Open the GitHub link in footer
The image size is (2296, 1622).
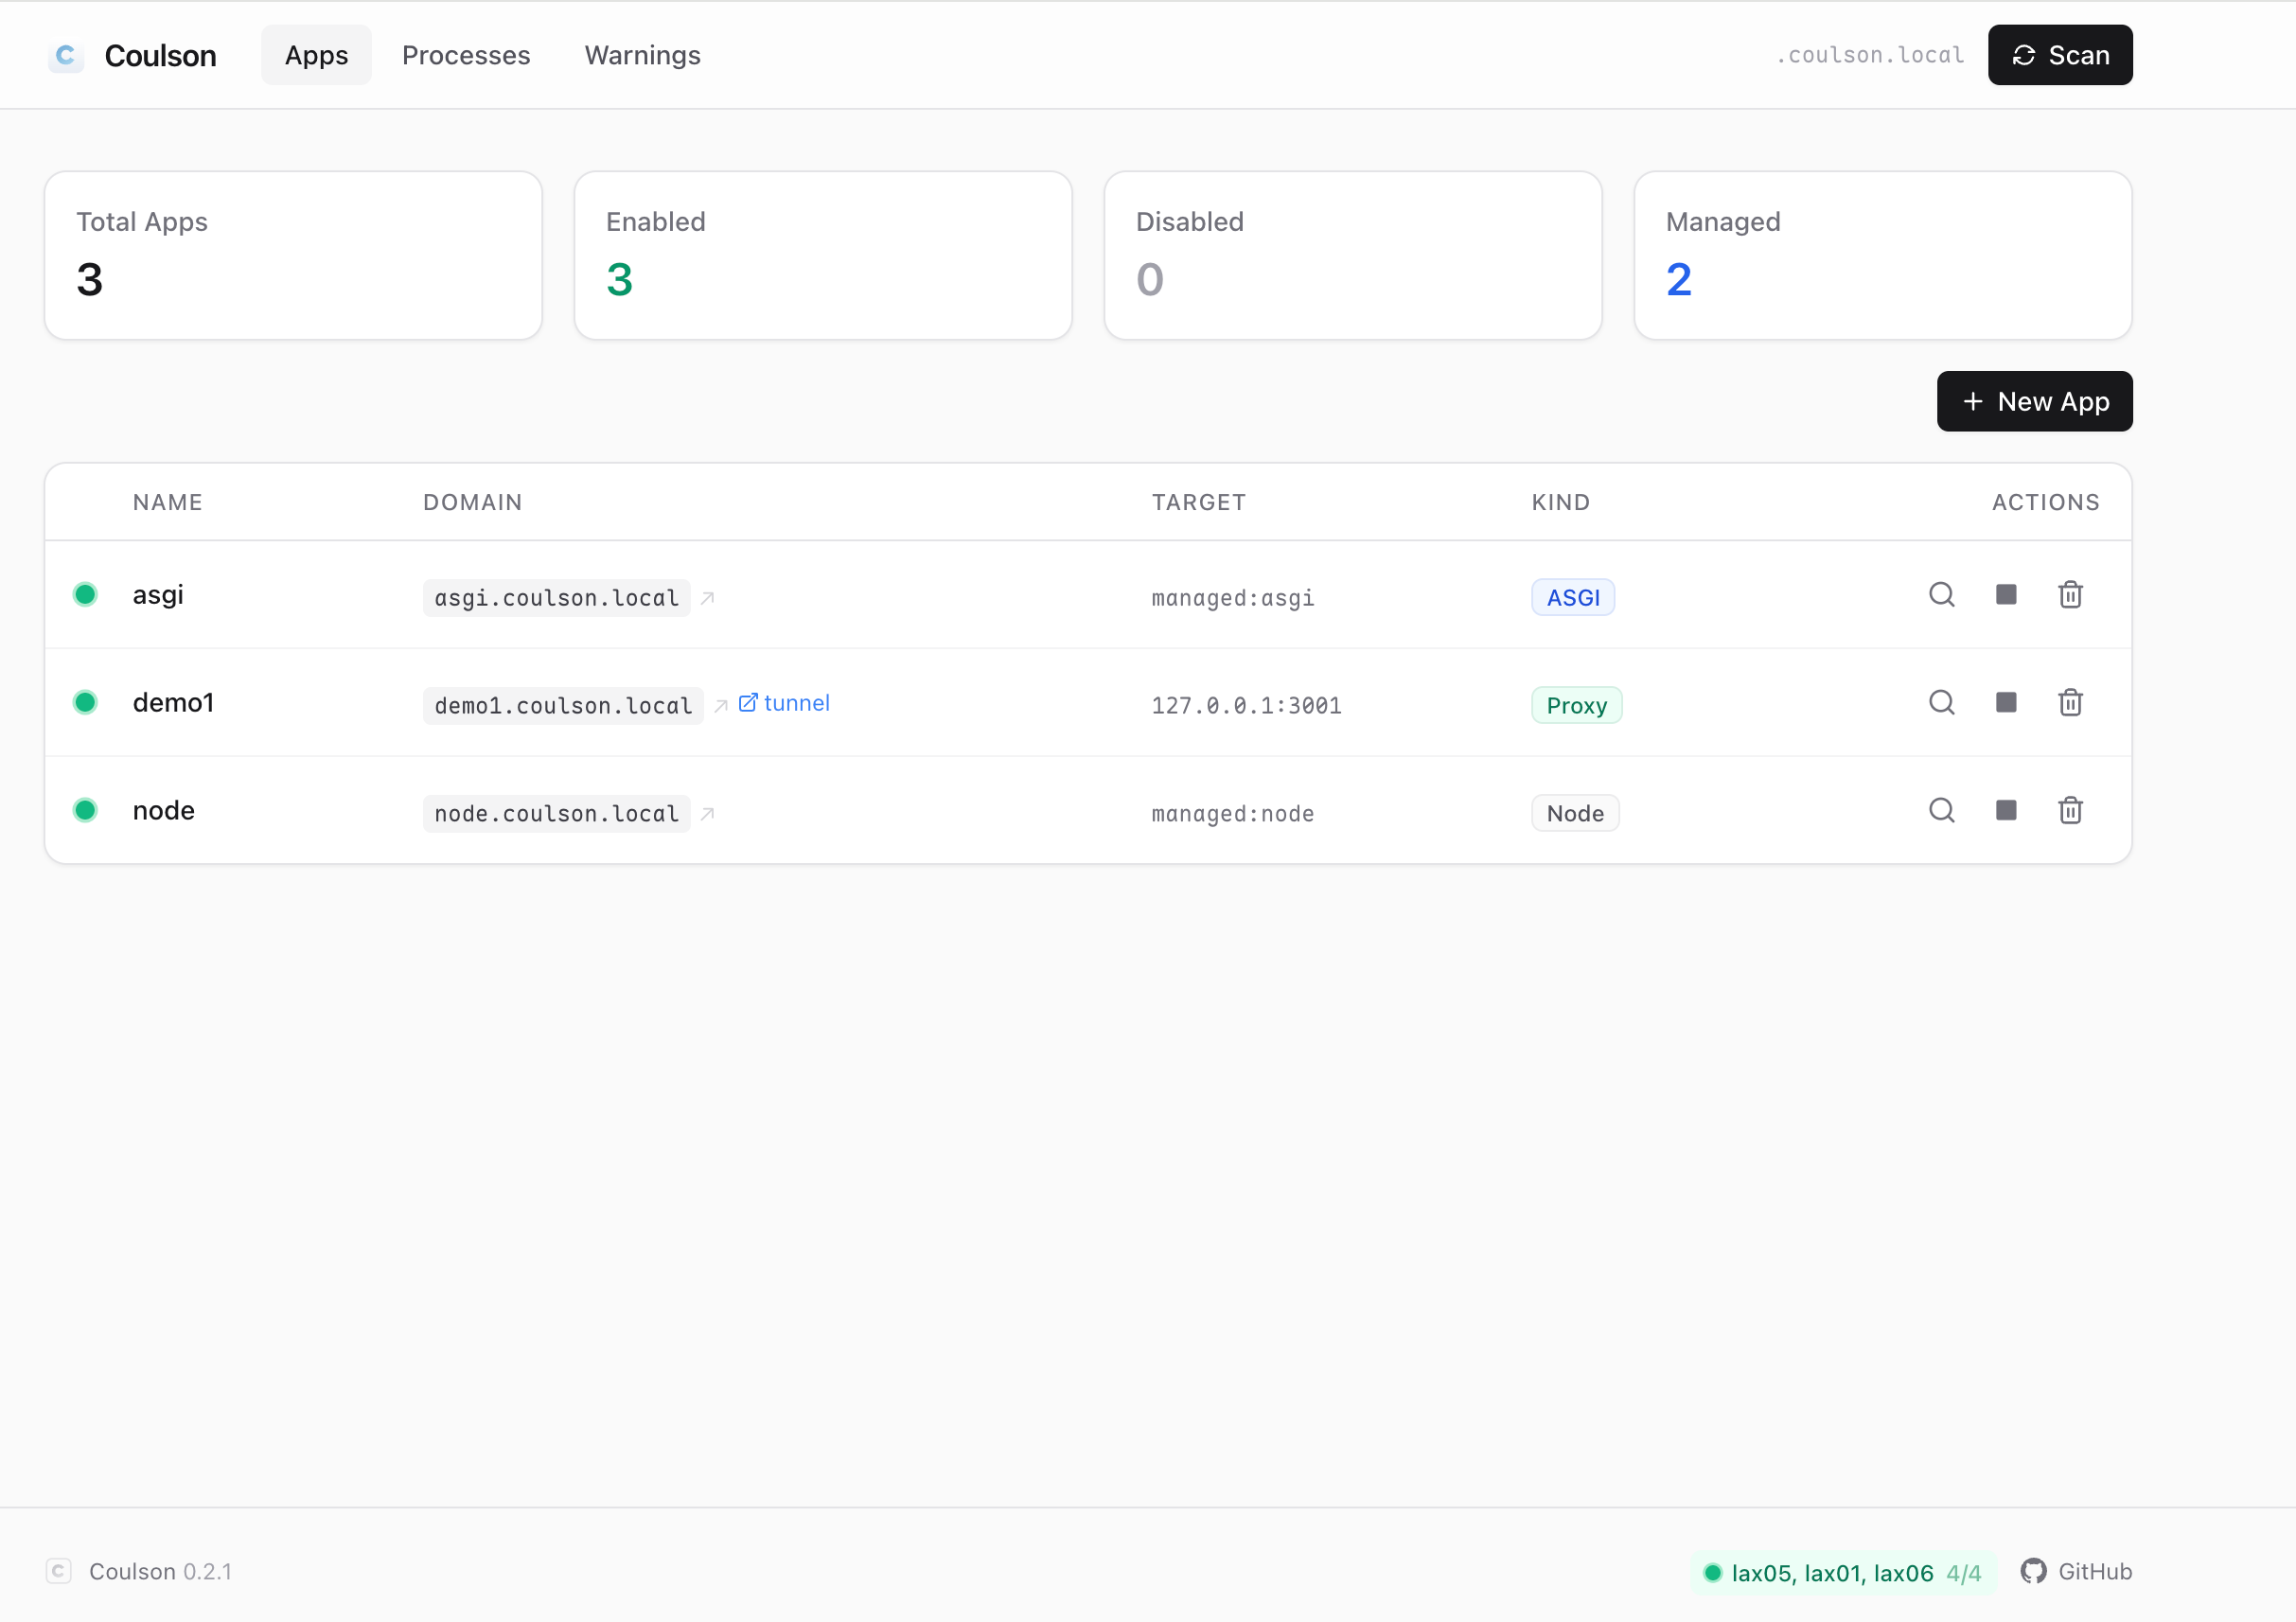[x=2076, y=1571]
